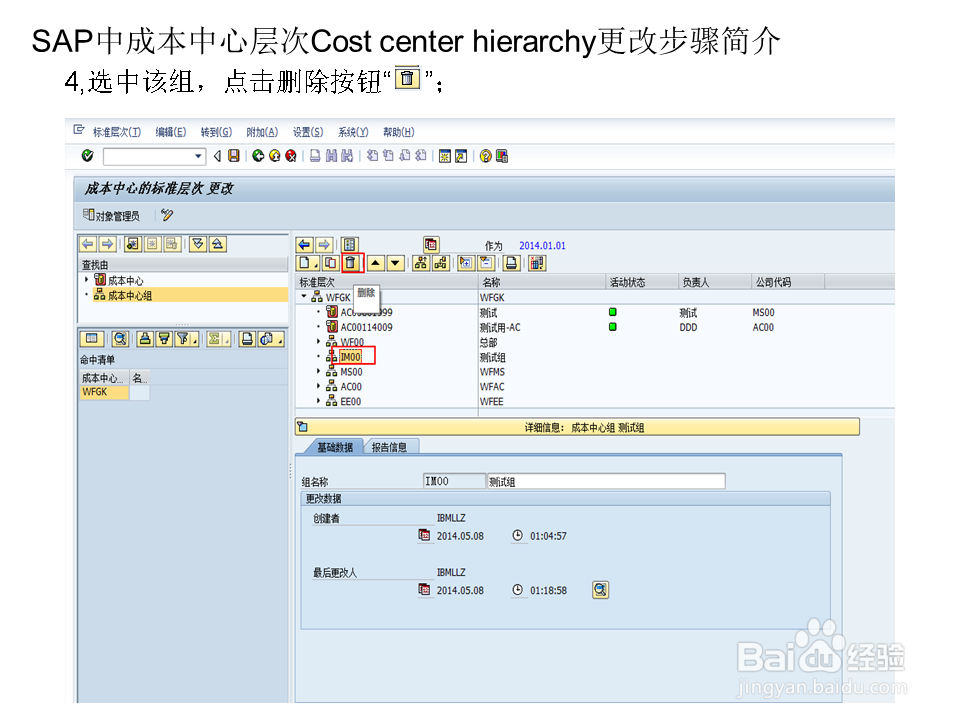This screenshot has height=720, width=960.
Task: Click the Copy object icon
Action: tap(330, 263)
